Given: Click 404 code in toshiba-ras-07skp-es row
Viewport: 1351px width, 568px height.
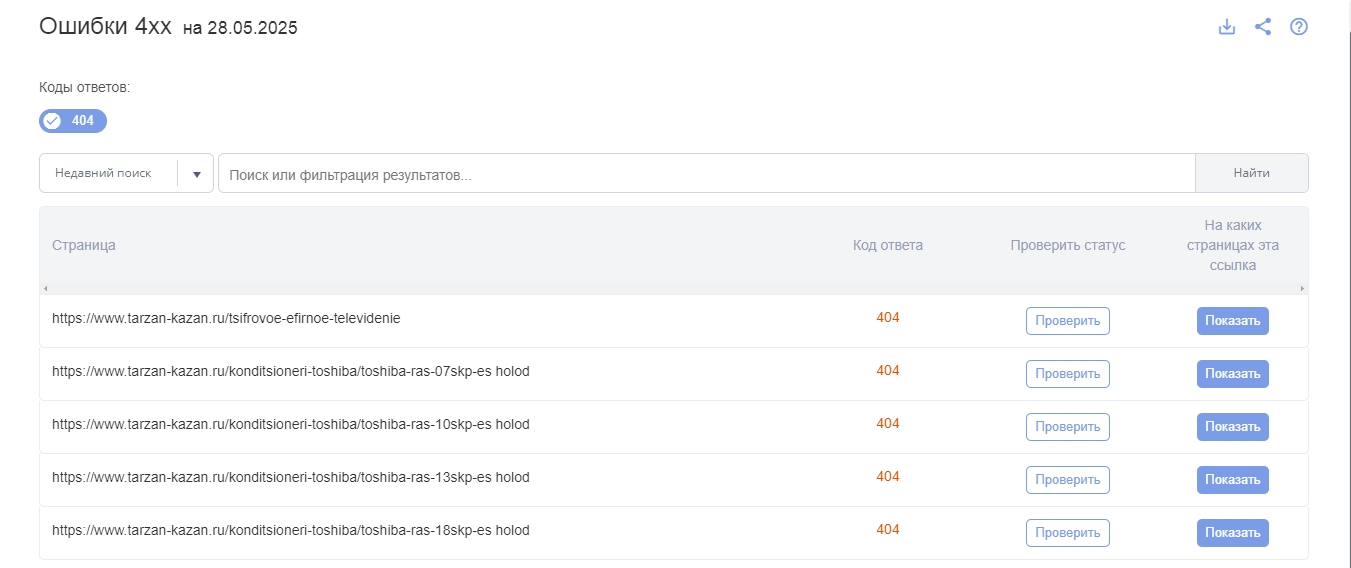Looking at the screenshot, I should click(x=888, y=371).
